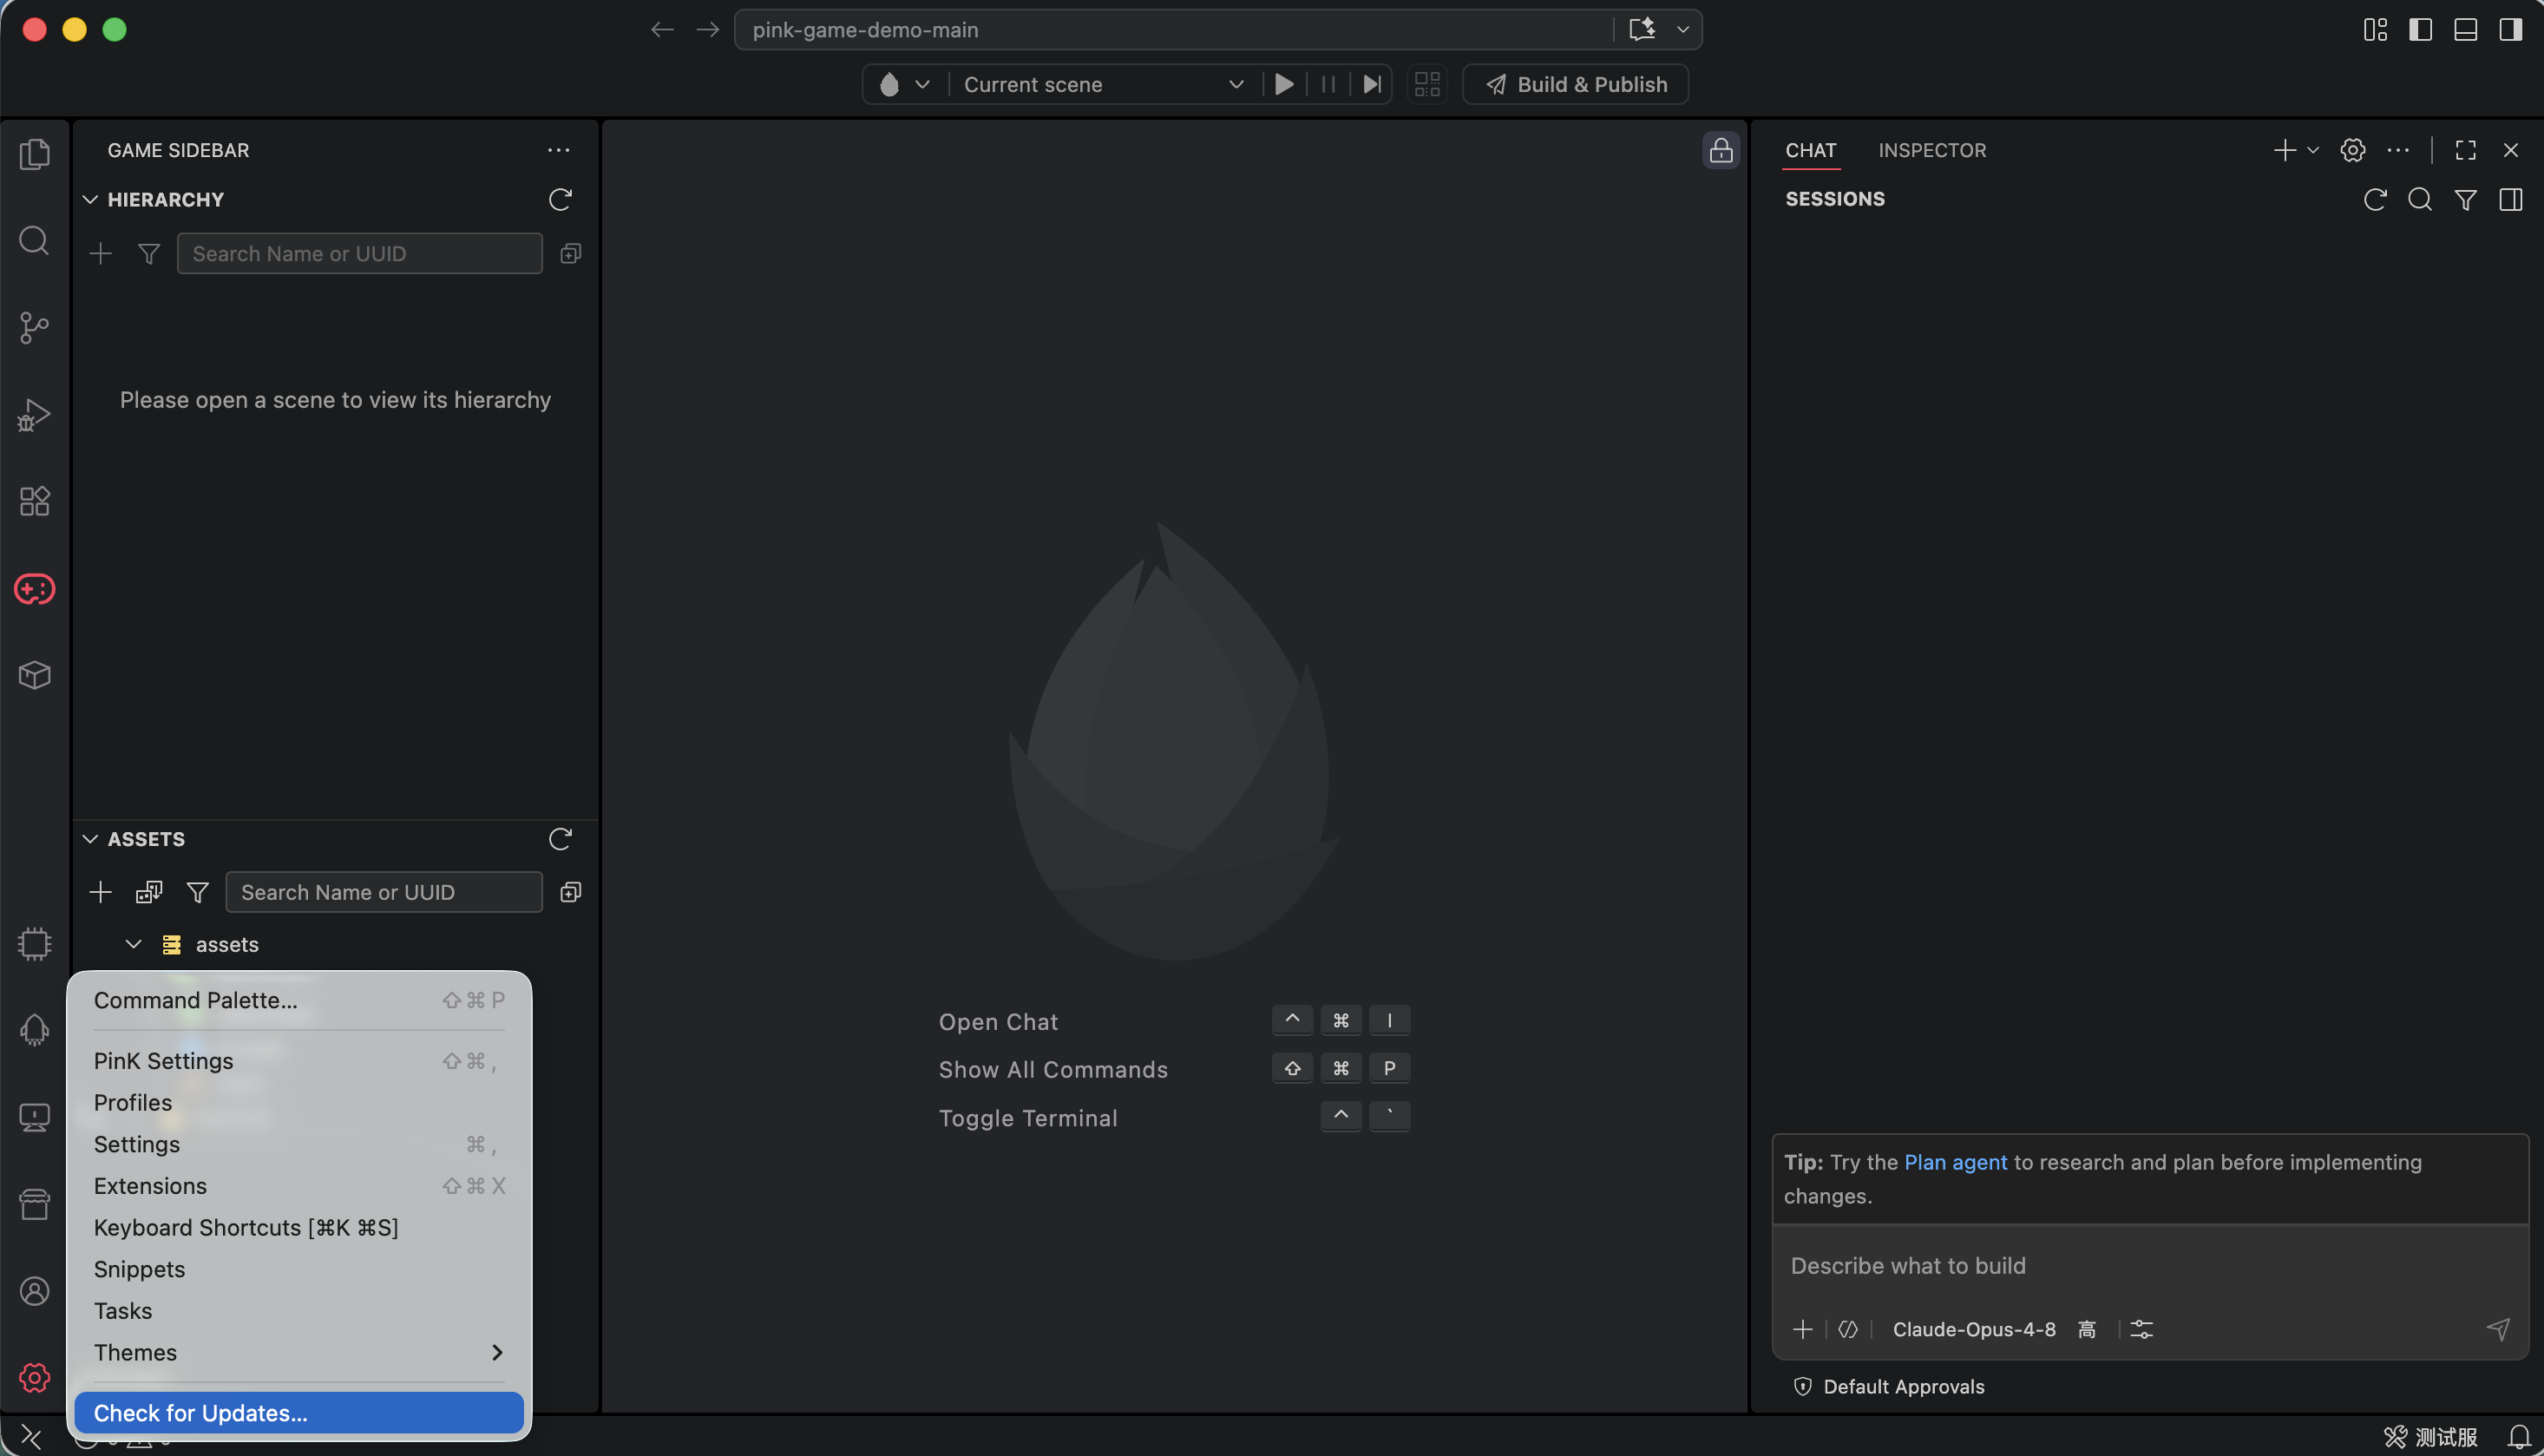Expand new chat dropdown arrow
Screen dimensions: 2544x1456
tap(2313, 150)
